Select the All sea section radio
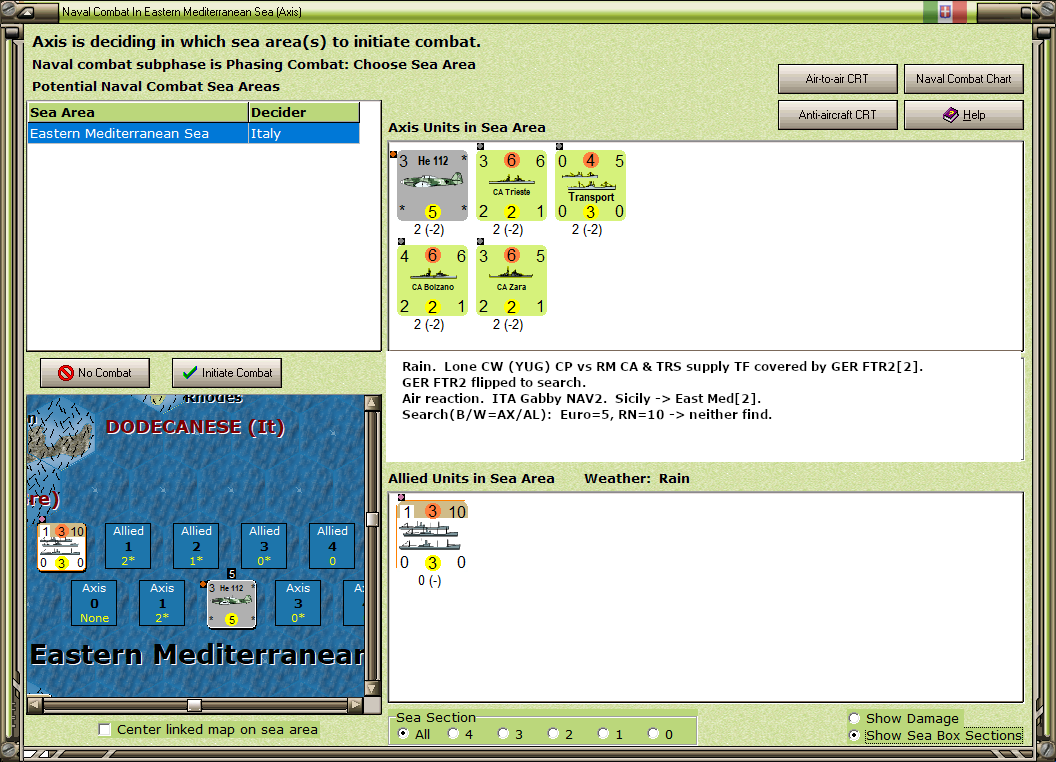Screen dimensions: 1056x762 (x=403, y=734)
